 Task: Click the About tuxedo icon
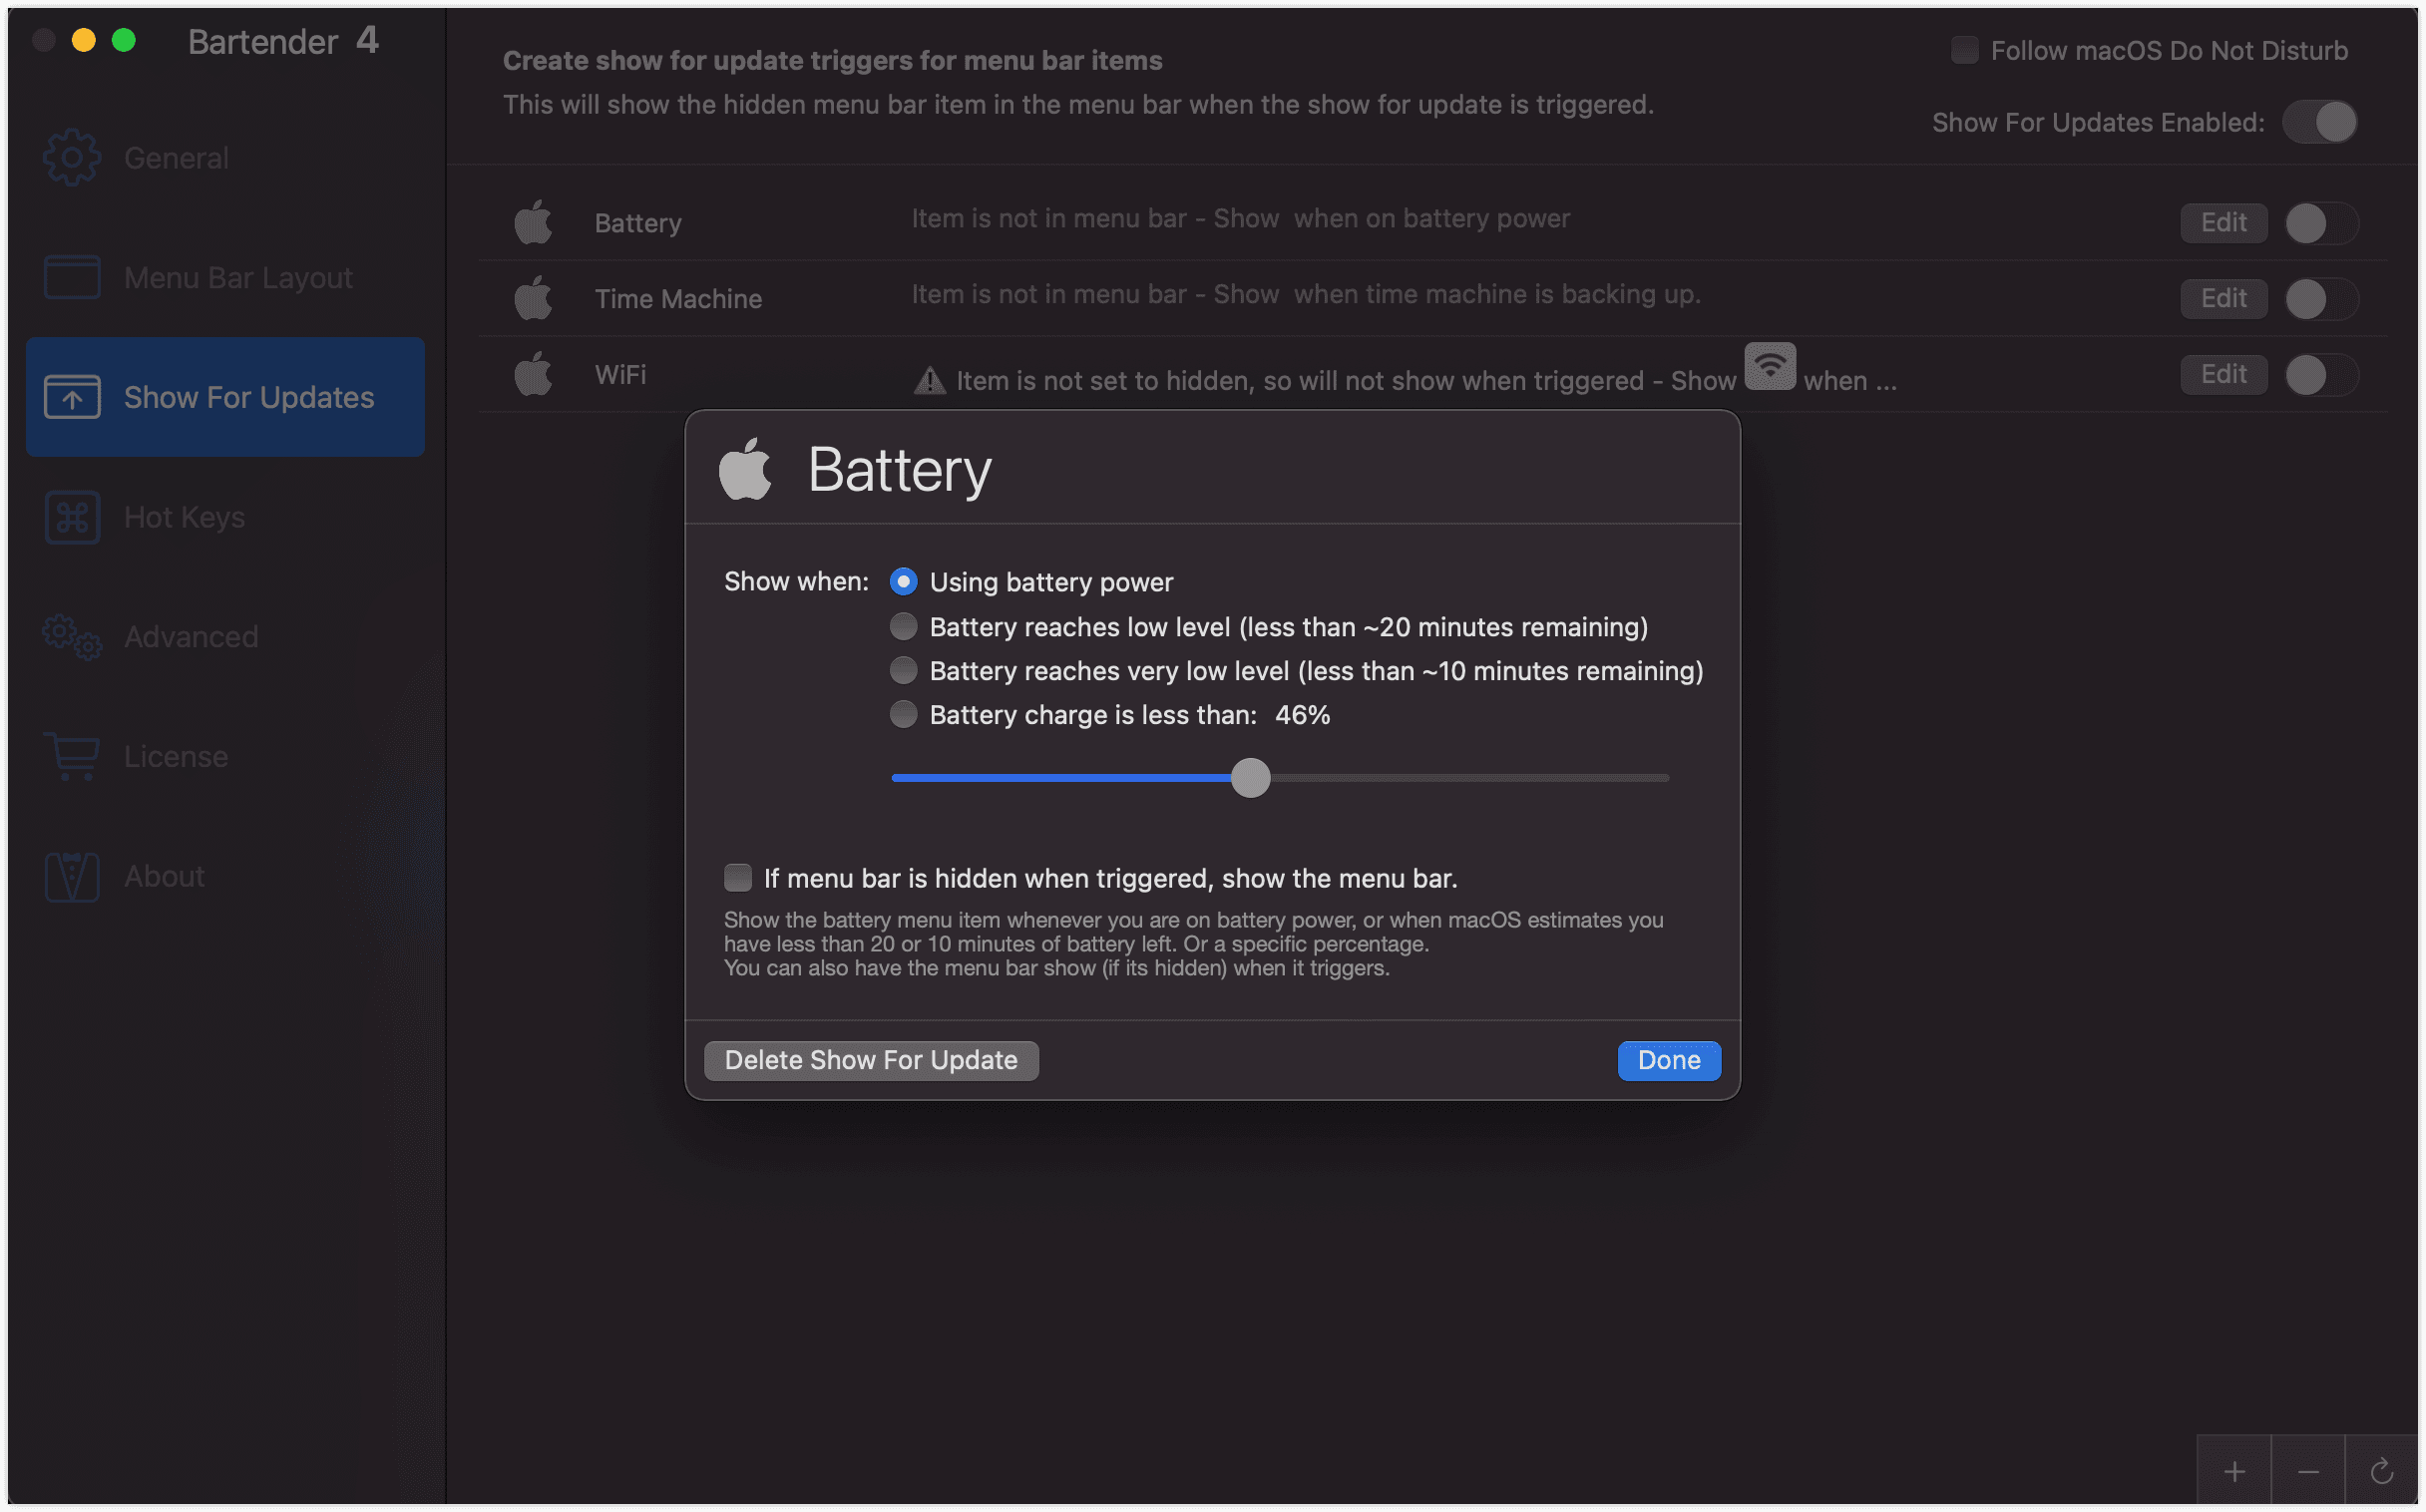[x=72, y=876]
